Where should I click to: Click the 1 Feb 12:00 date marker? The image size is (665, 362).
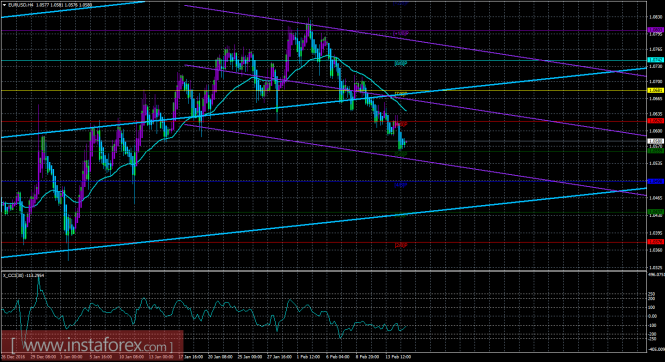[308, 357]
